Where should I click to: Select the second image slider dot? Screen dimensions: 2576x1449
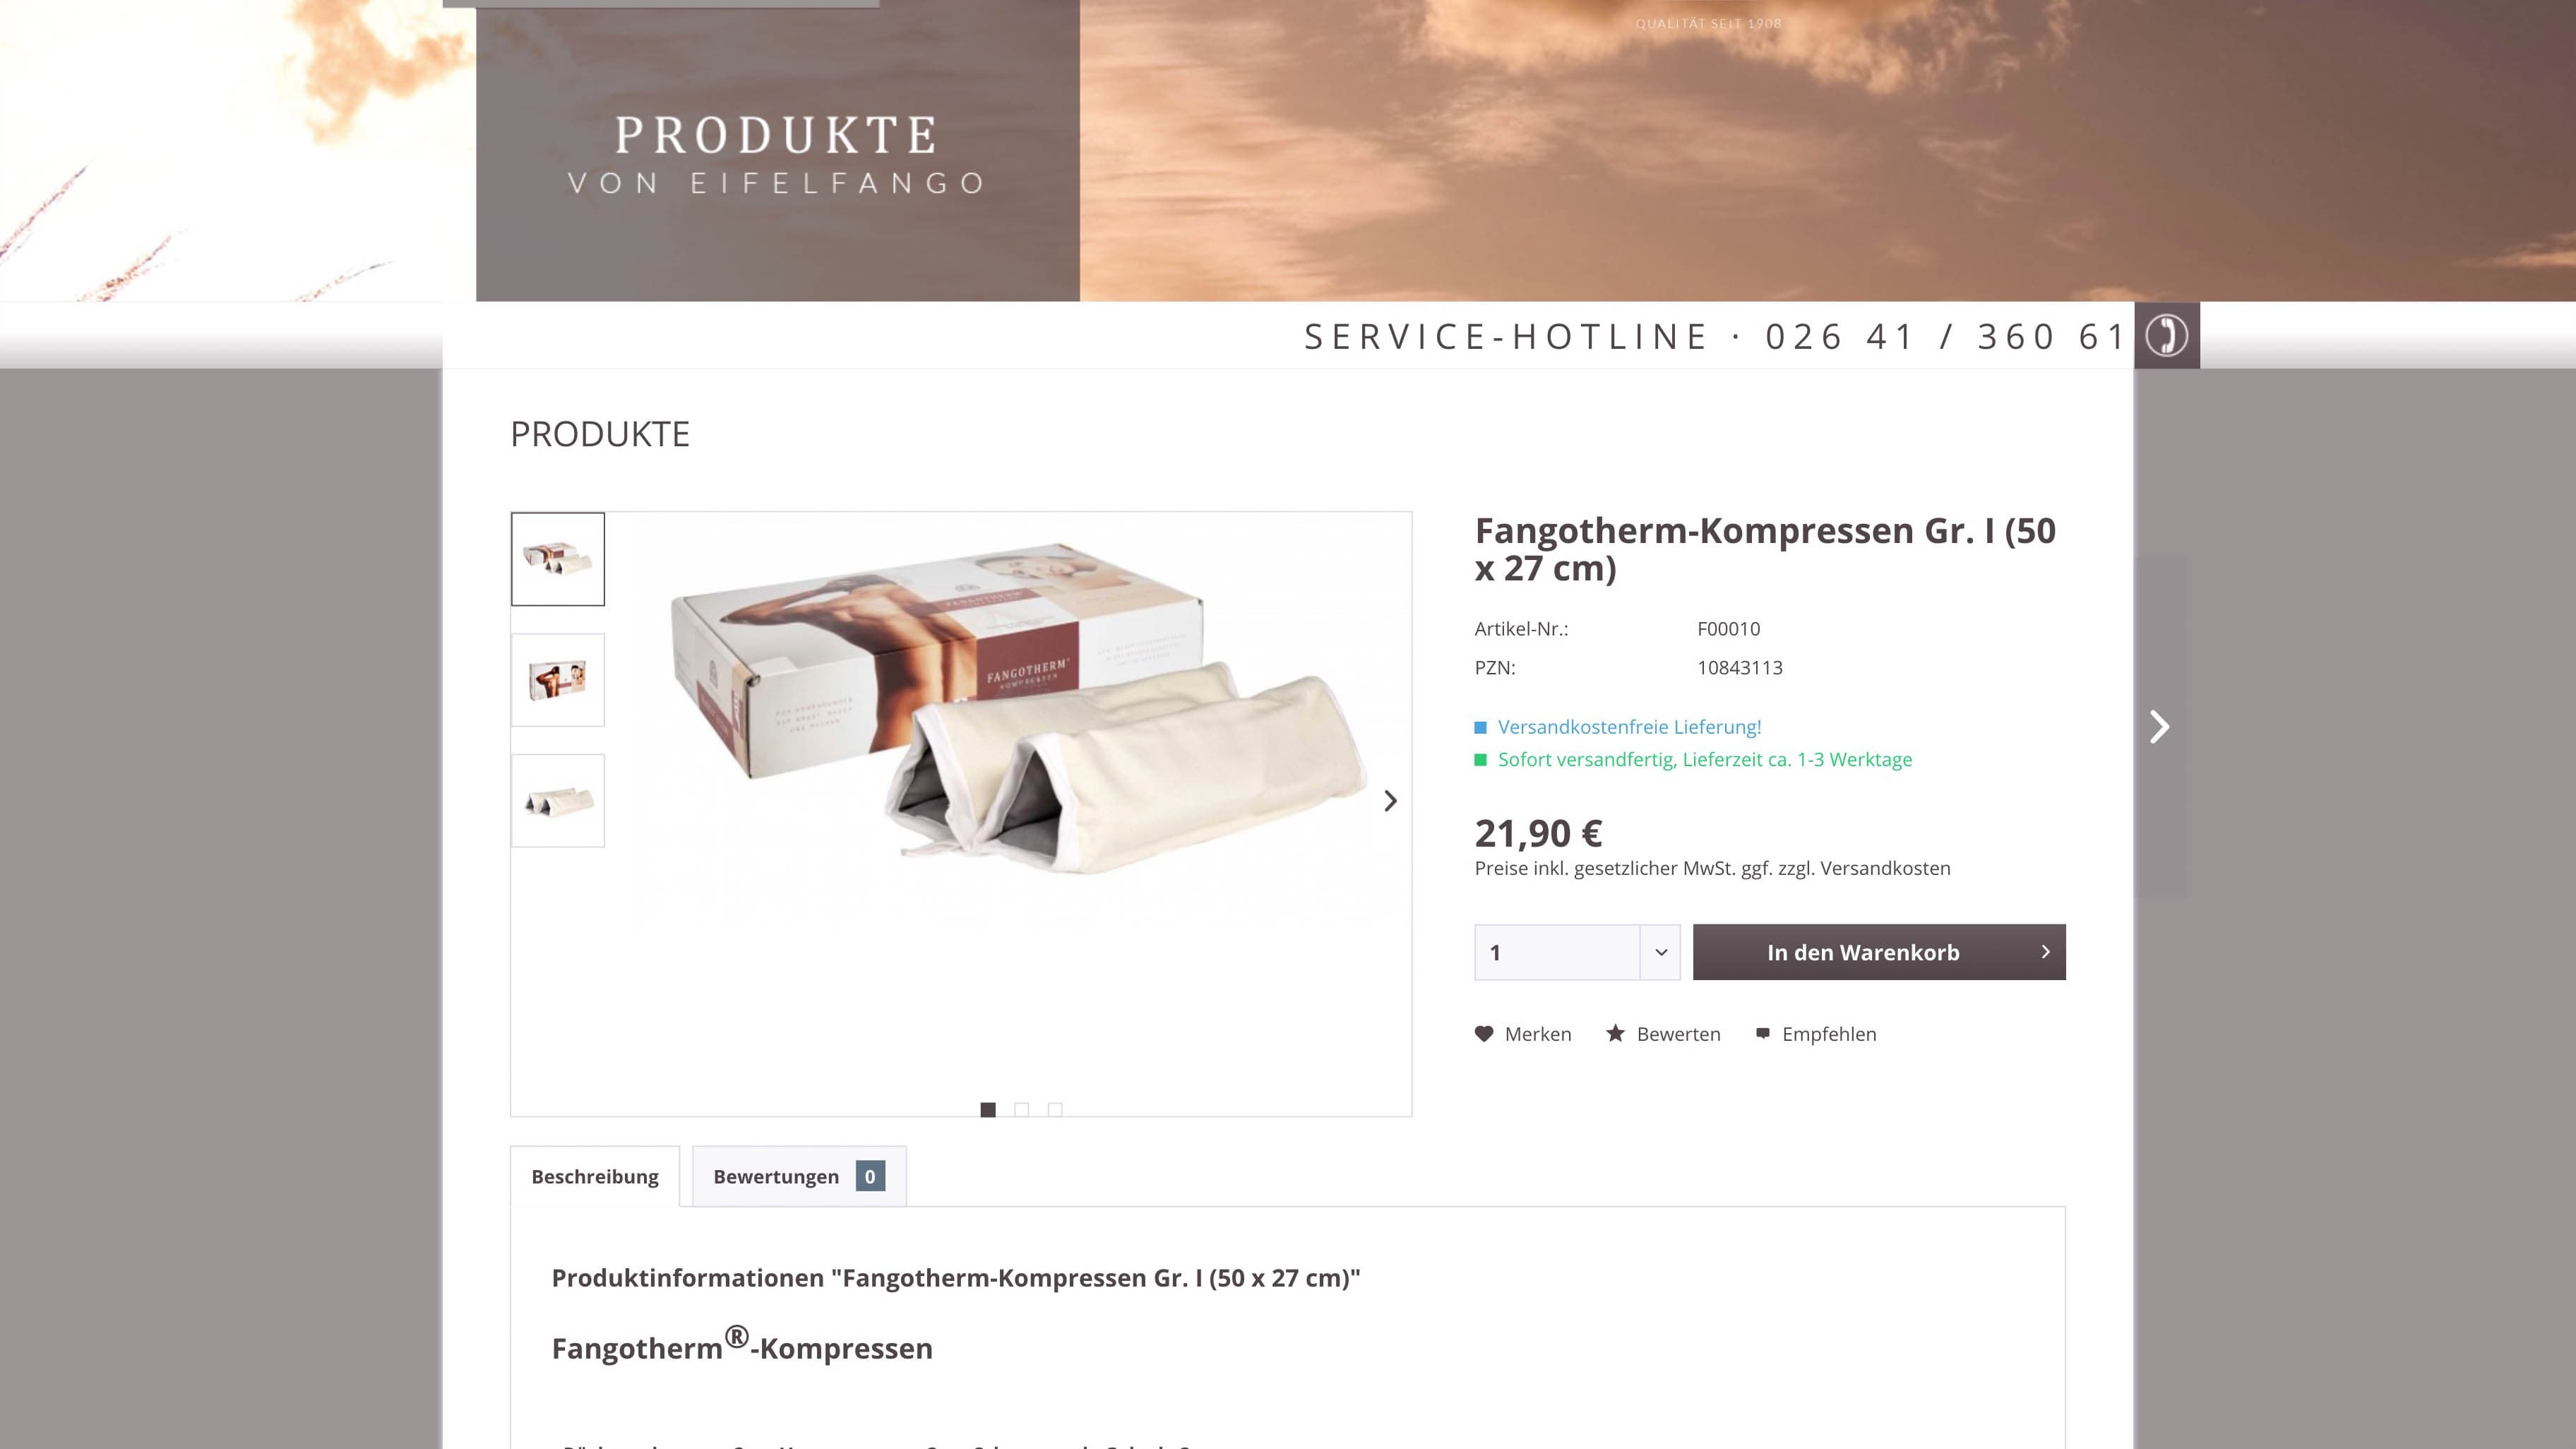1021,1109
